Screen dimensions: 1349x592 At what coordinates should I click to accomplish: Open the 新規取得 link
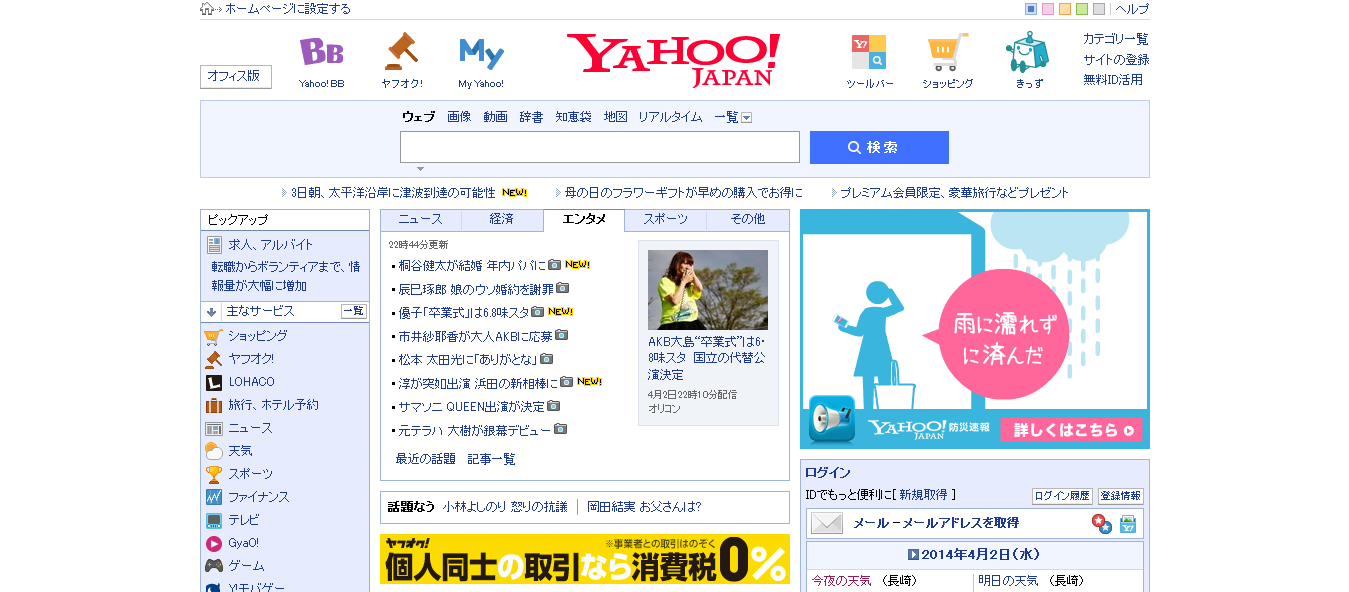point(922,495)
